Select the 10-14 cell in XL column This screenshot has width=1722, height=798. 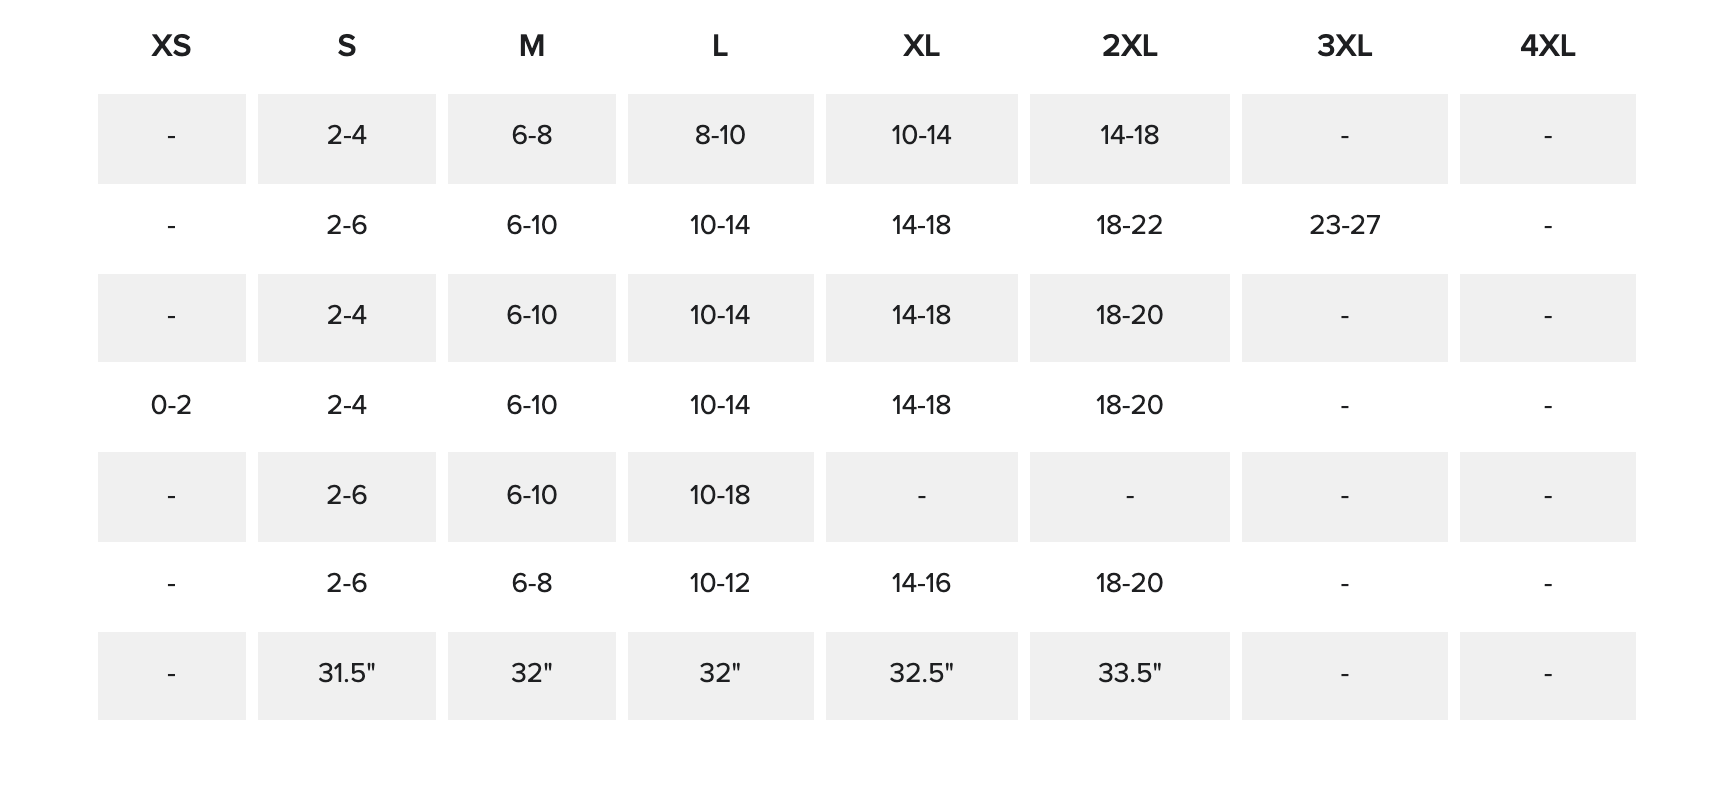click(x=921, y=136)
